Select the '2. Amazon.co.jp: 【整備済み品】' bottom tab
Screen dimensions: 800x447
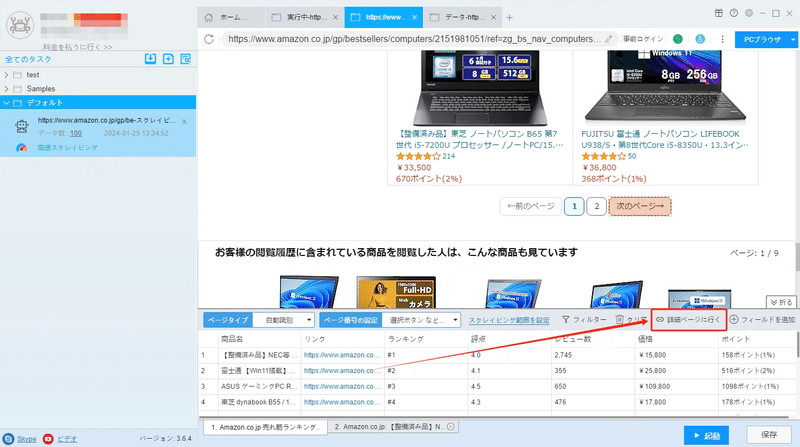pos(393,427)
